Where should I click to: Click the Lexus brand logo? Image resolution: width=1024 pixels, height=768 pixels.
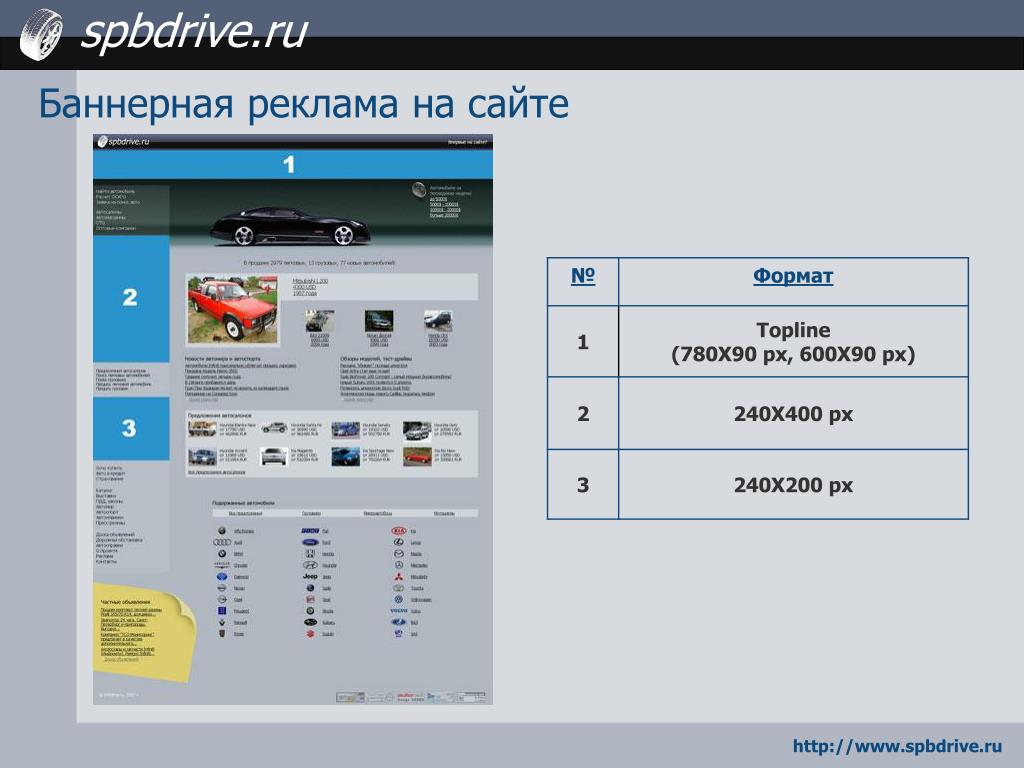click(398, 542)
